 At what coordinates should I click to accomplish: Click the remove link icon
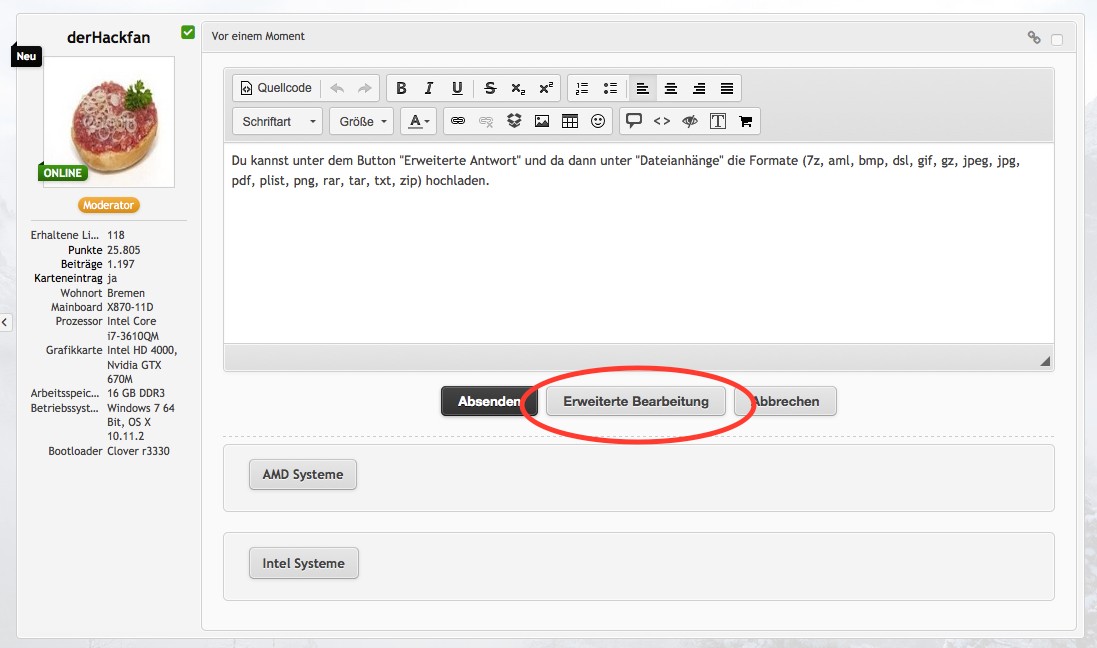click(x=486, y=121)
